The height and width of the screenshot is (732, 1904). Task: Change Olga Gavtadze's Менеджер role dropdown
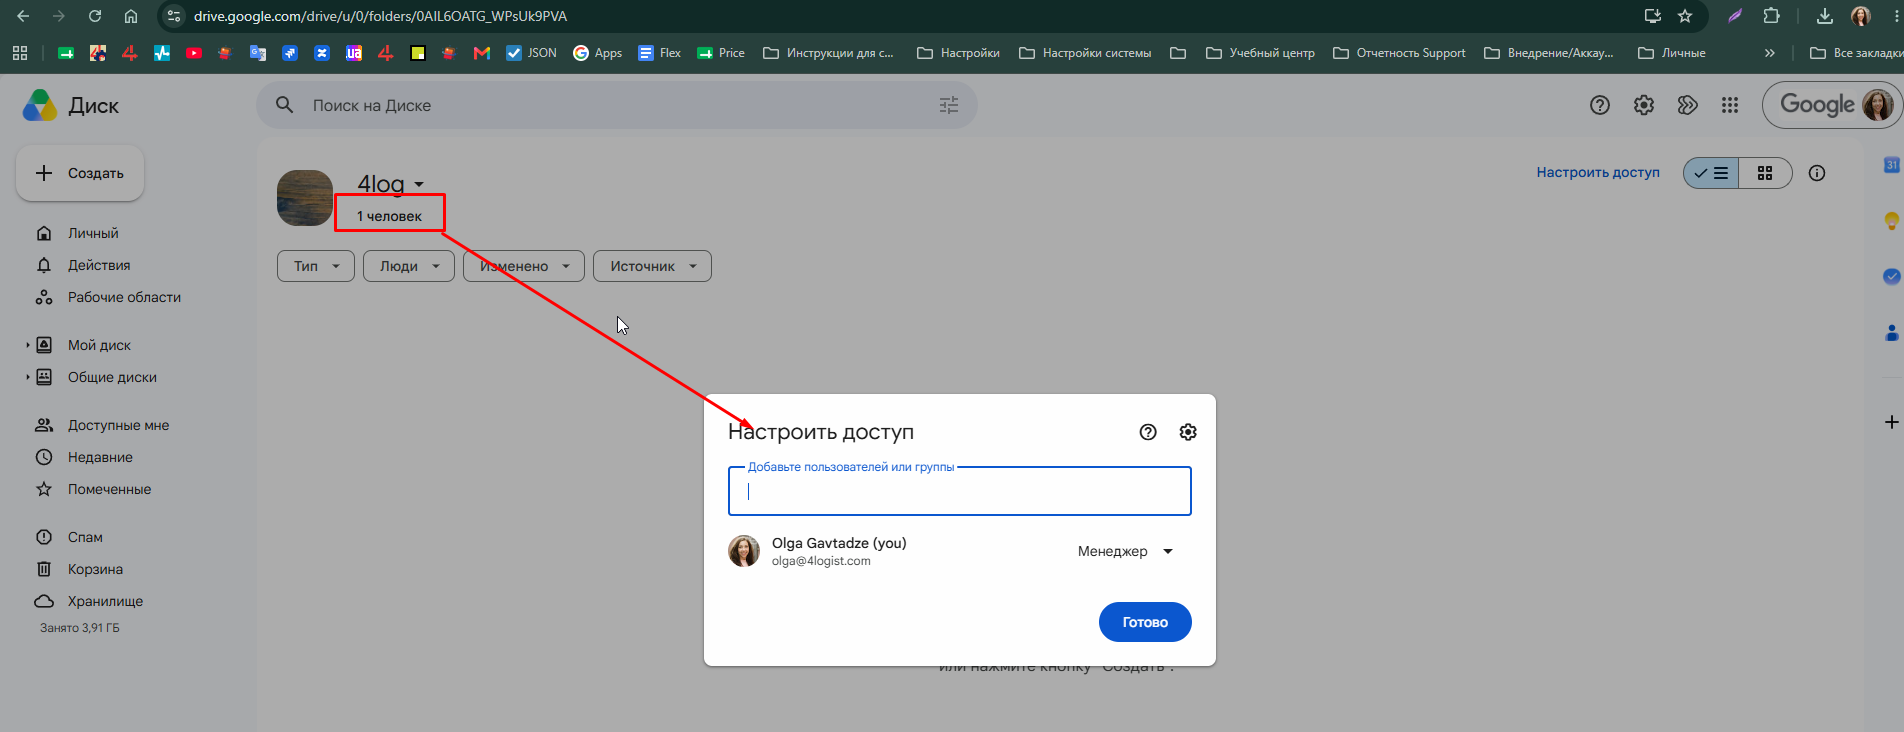click(x=1125, y=551)
